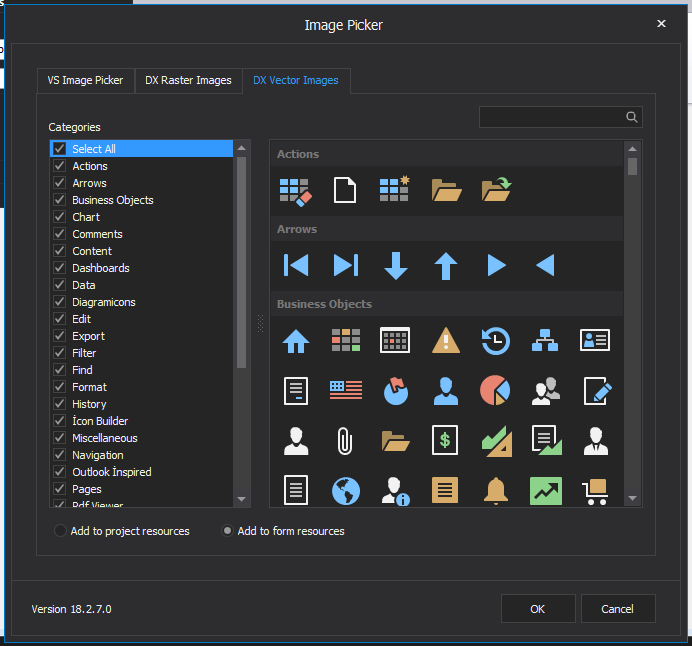Open the DX Raster Images tab
692x646 pixels.
point(188,80)
